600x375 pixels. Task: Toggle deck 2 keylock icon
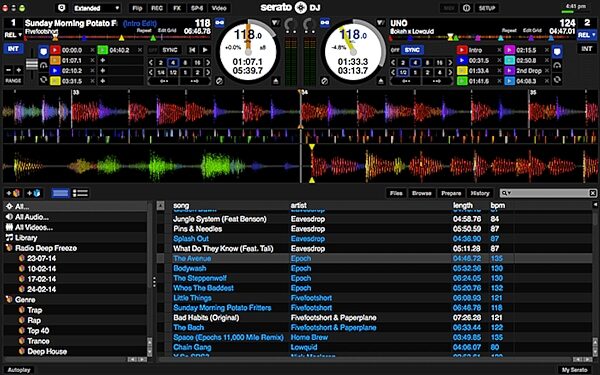(324, 23)
